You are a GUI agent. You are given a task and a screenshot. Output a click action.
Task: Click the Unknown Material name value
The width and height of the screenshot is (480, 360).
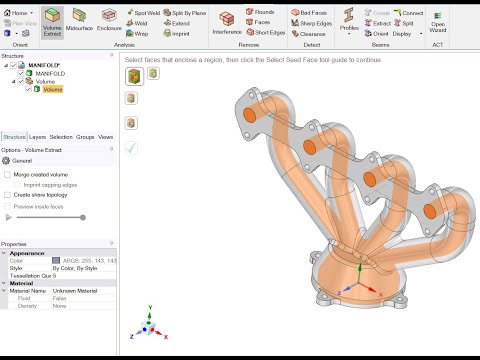[x=75, y=291]
